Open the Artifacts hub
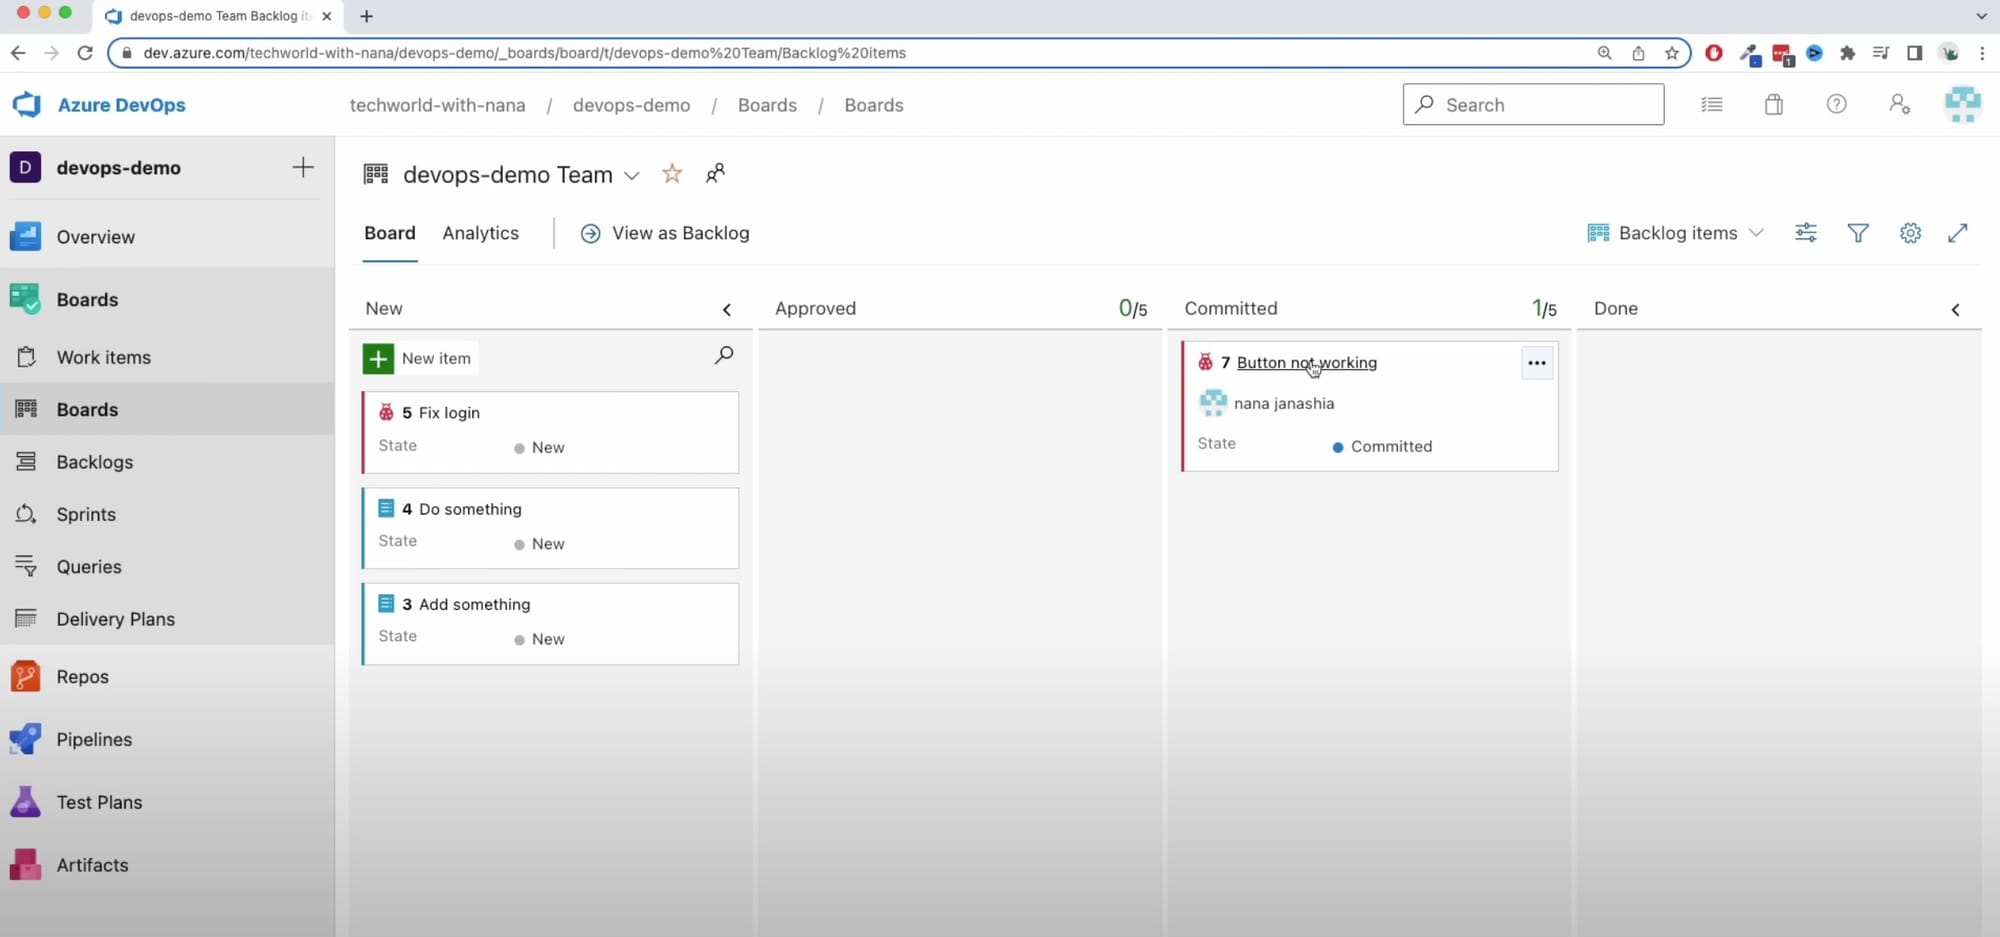The width and height of the screenshot is (2000, 937). pyautogui.click(x=167, y=865)
